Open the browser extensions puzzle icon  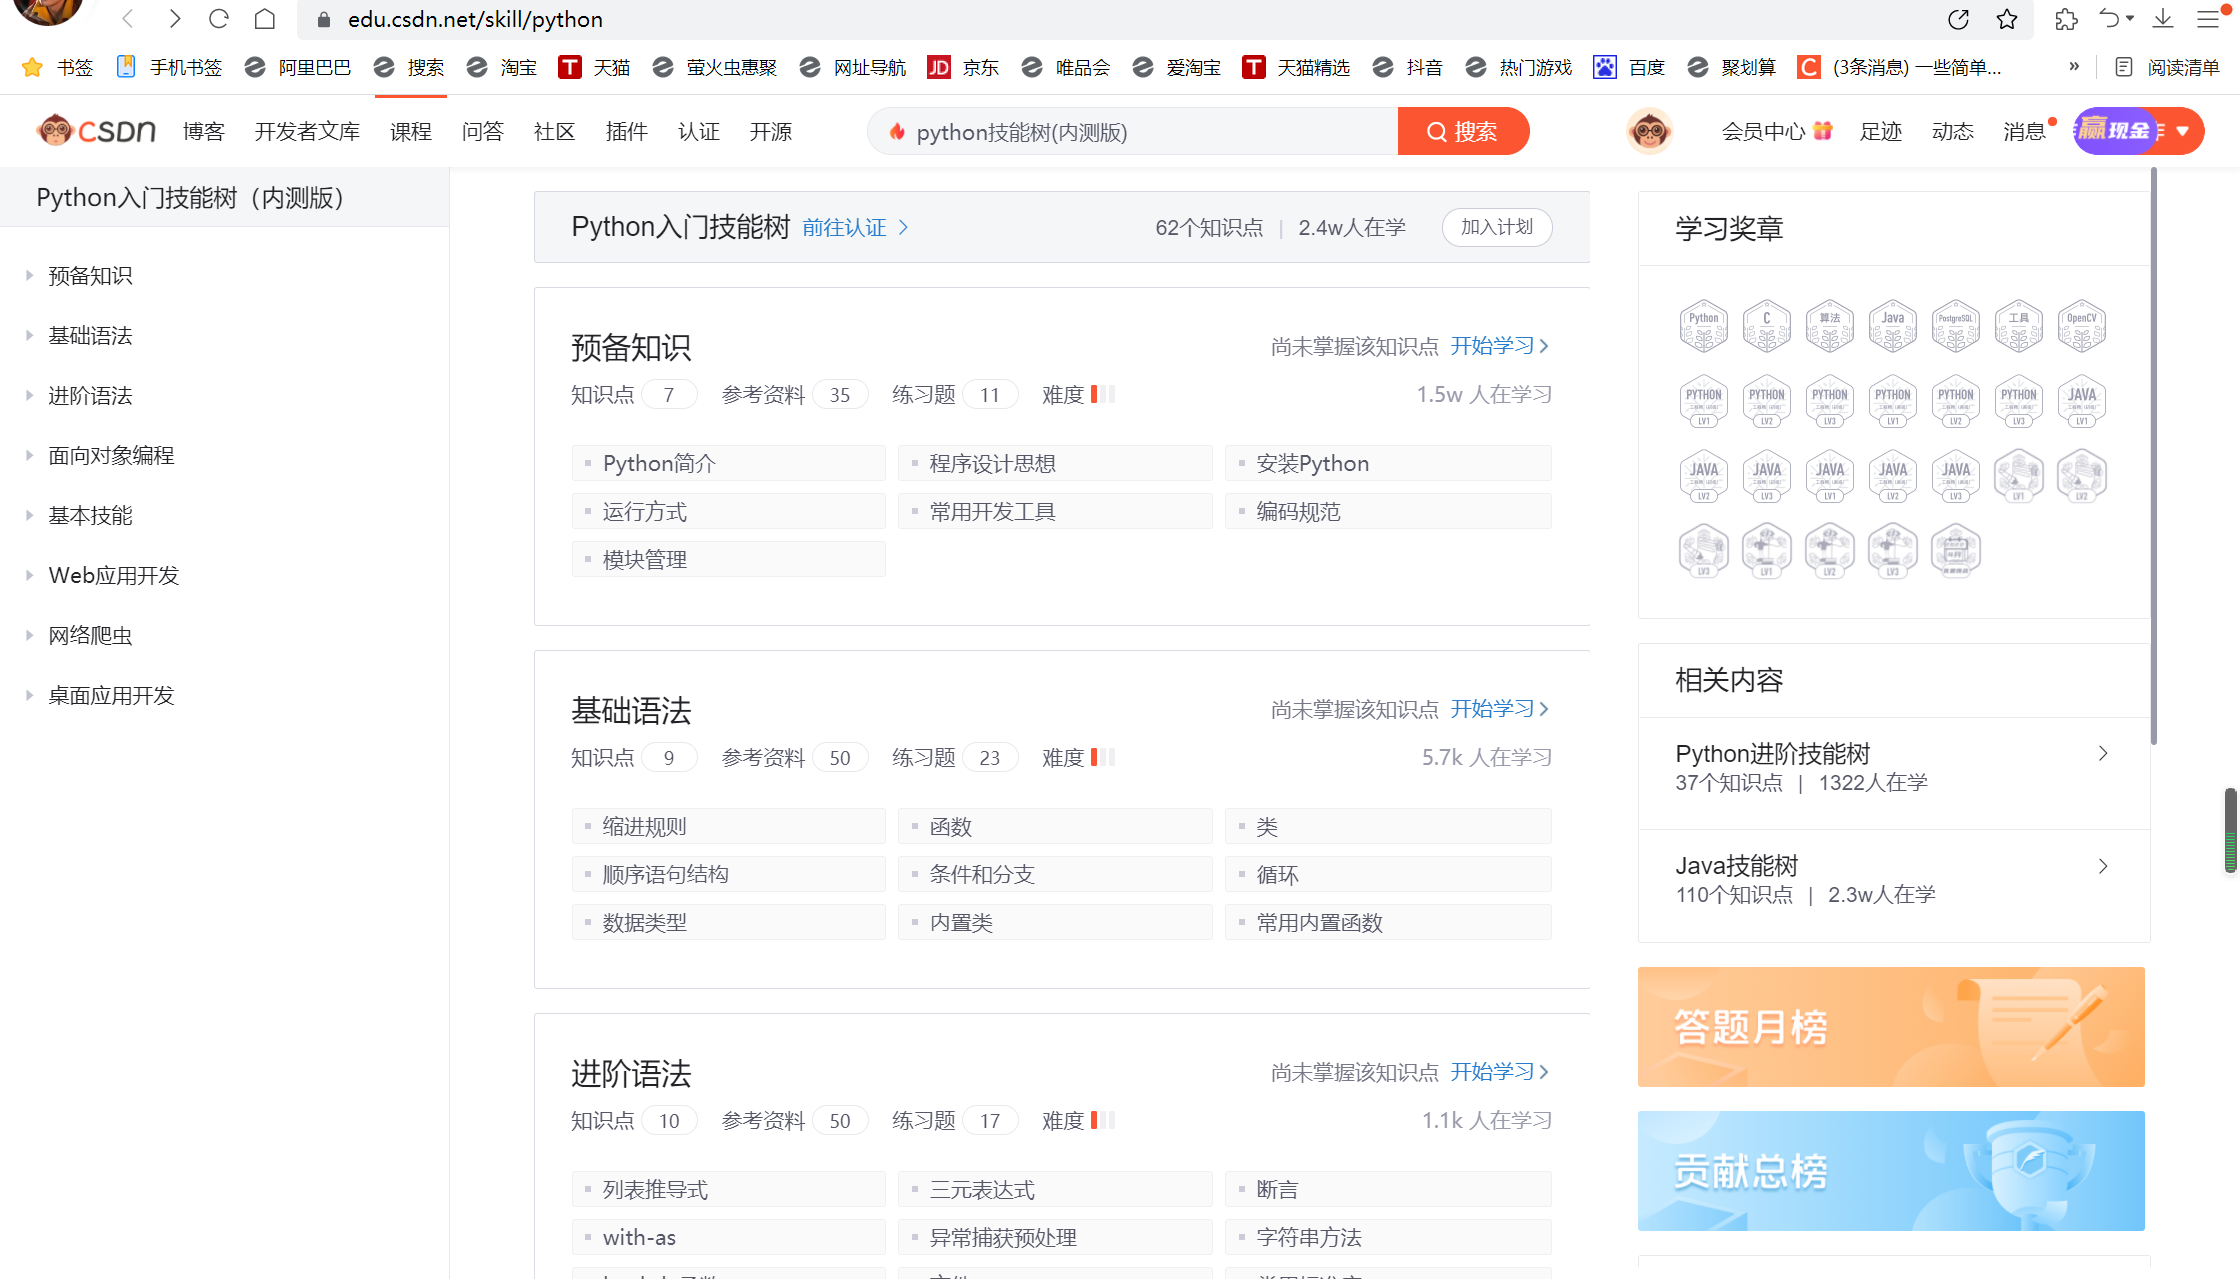point(2066,19)
